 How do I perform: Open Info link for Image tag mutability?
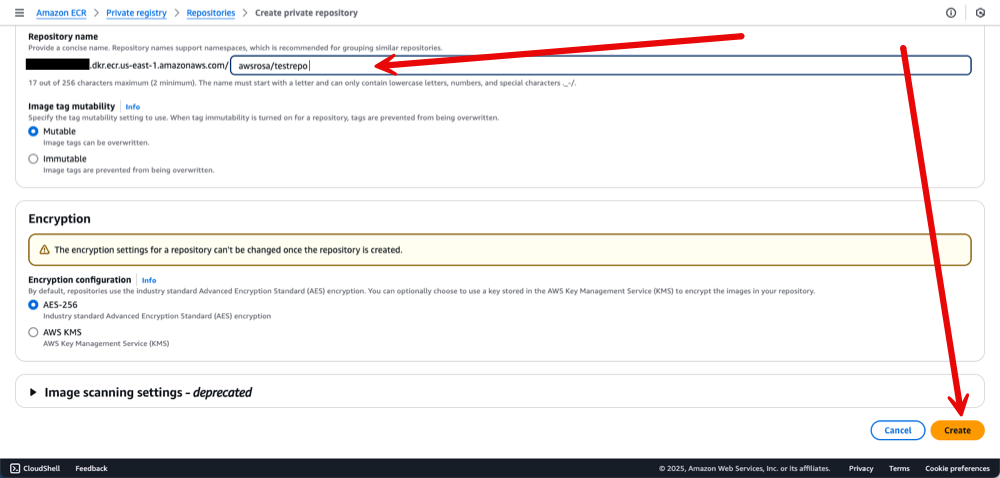[133, 107]
